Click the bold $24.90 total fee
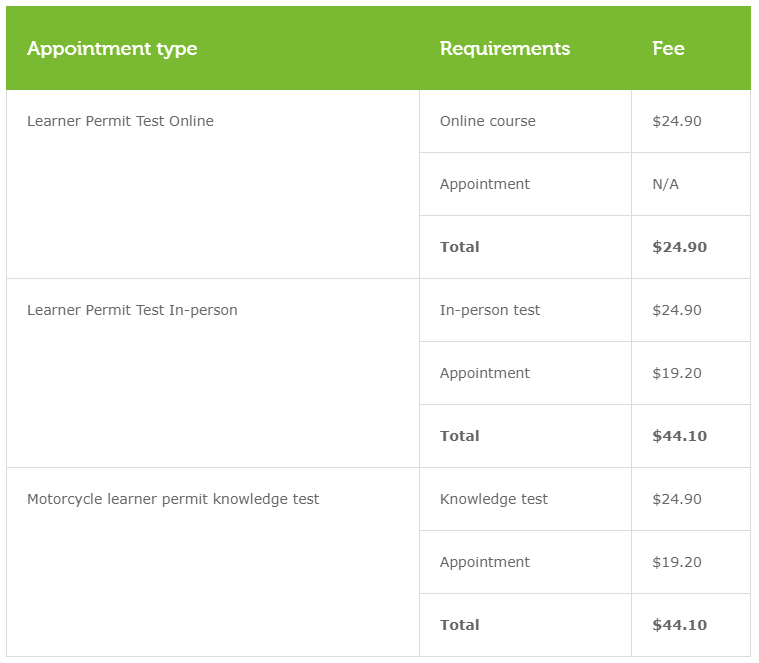This screenshot has width=759, height=663. pyautogui.click(x=679, y=247)
